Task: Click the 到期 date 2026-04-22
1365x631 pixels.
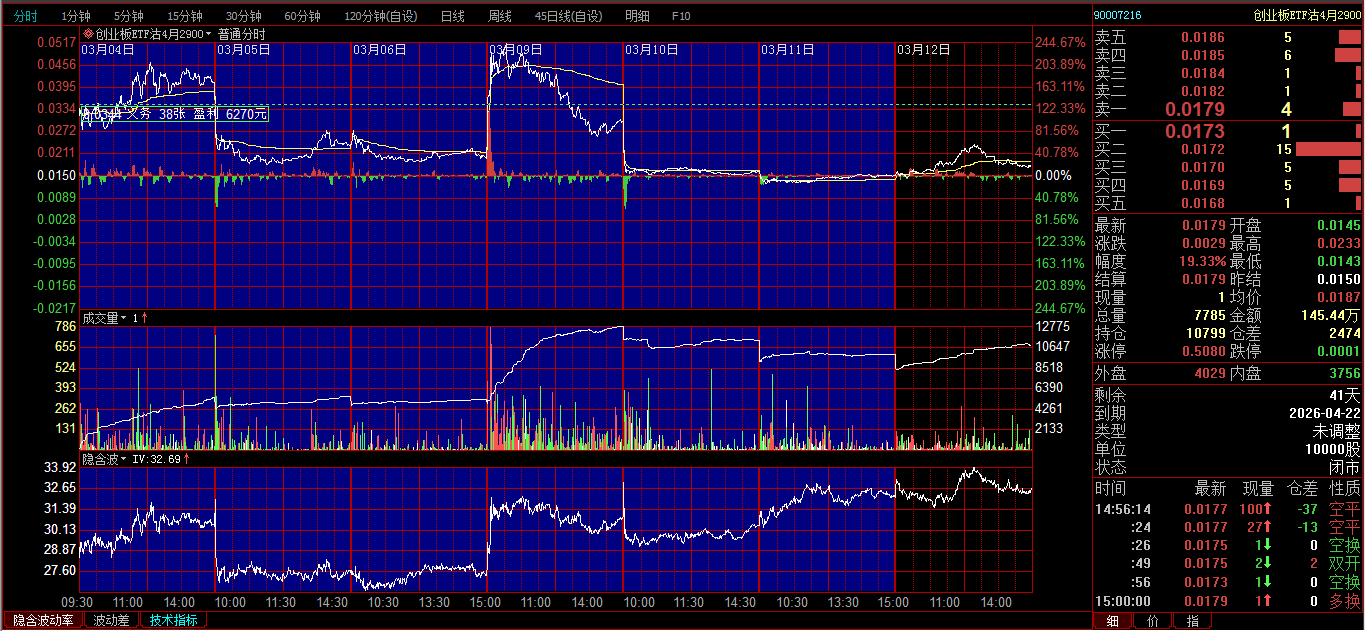Action: [1325, 413]
